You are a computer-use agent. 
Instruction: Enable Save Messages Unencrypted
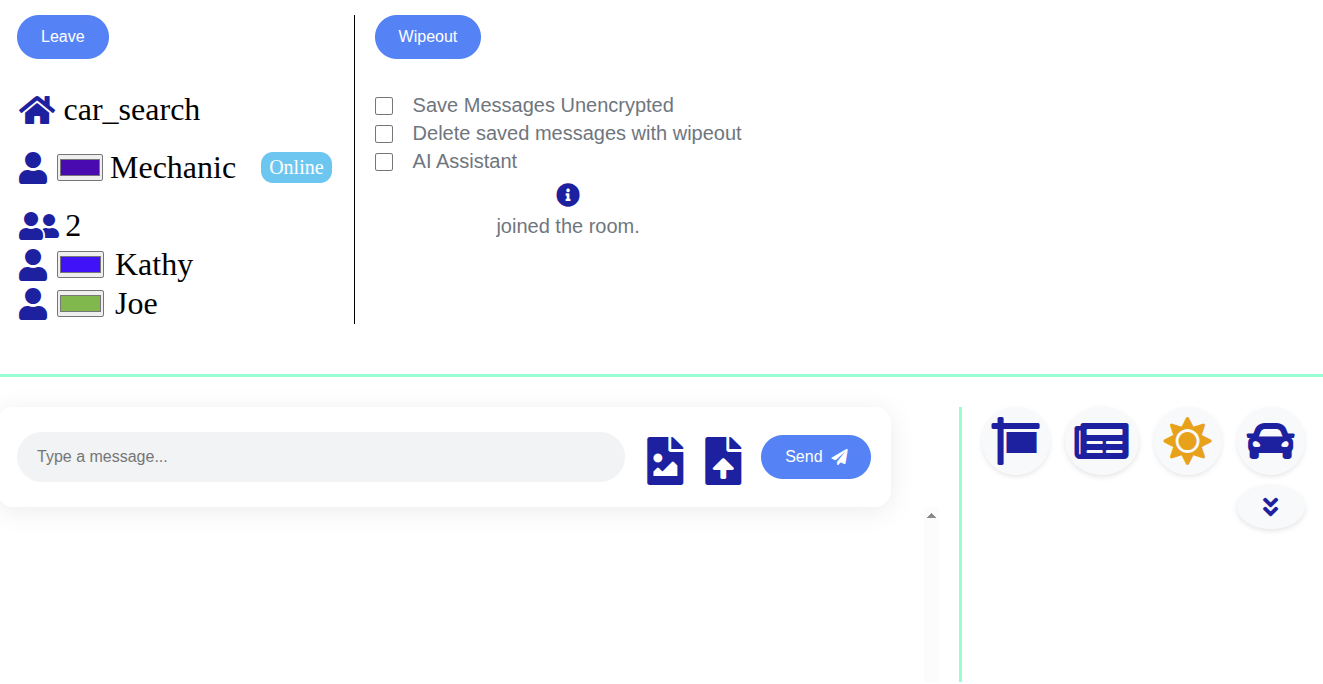click(384, 105)
